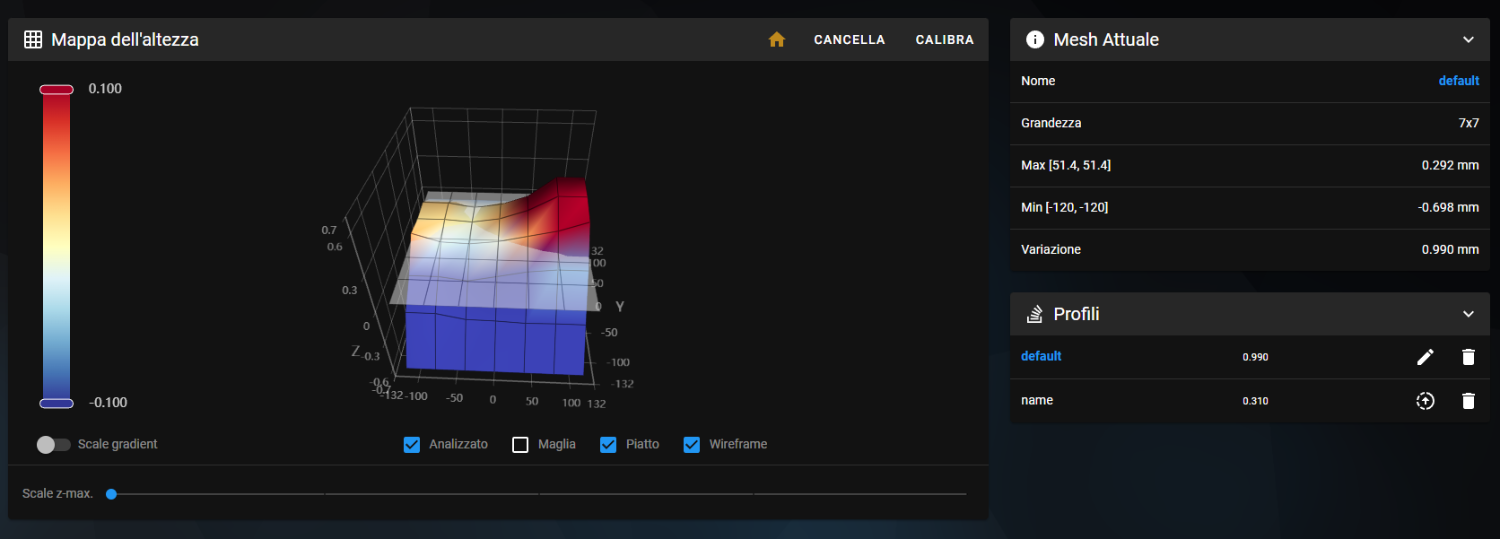
Task: Disable the Wireframe checkbox
Action: tap(691, 445)
